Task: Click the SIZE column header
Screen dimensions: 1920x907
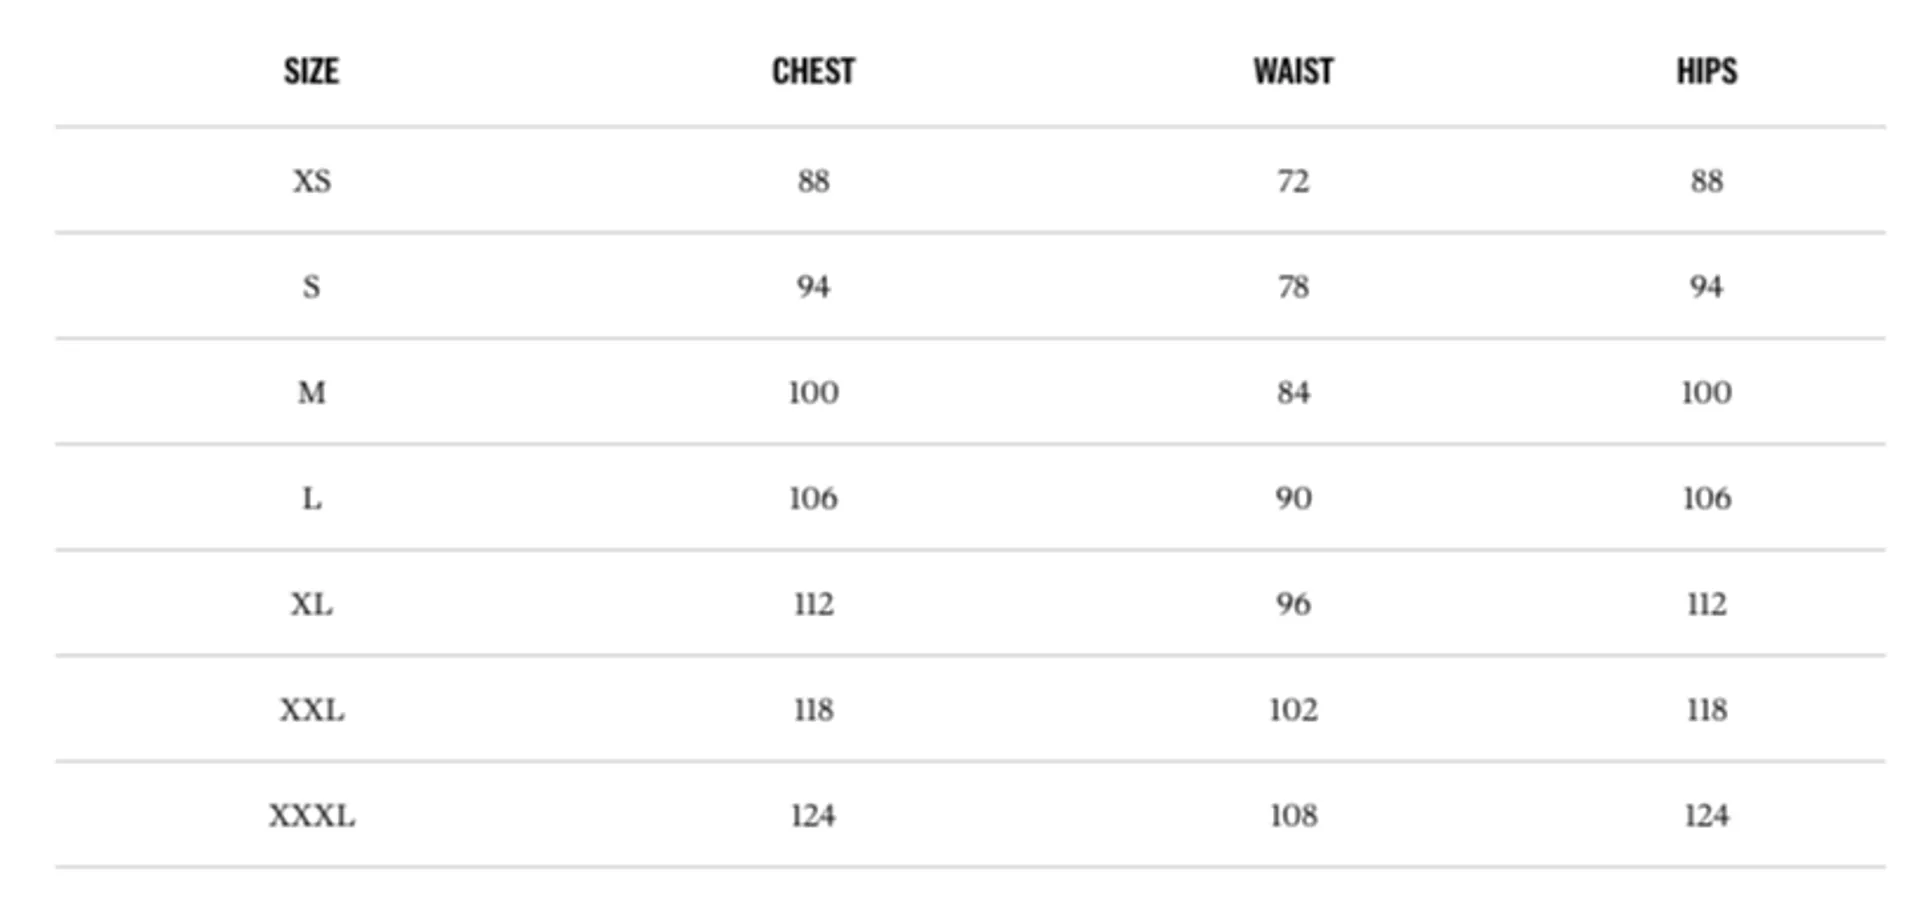Action: tap(311, 71)
